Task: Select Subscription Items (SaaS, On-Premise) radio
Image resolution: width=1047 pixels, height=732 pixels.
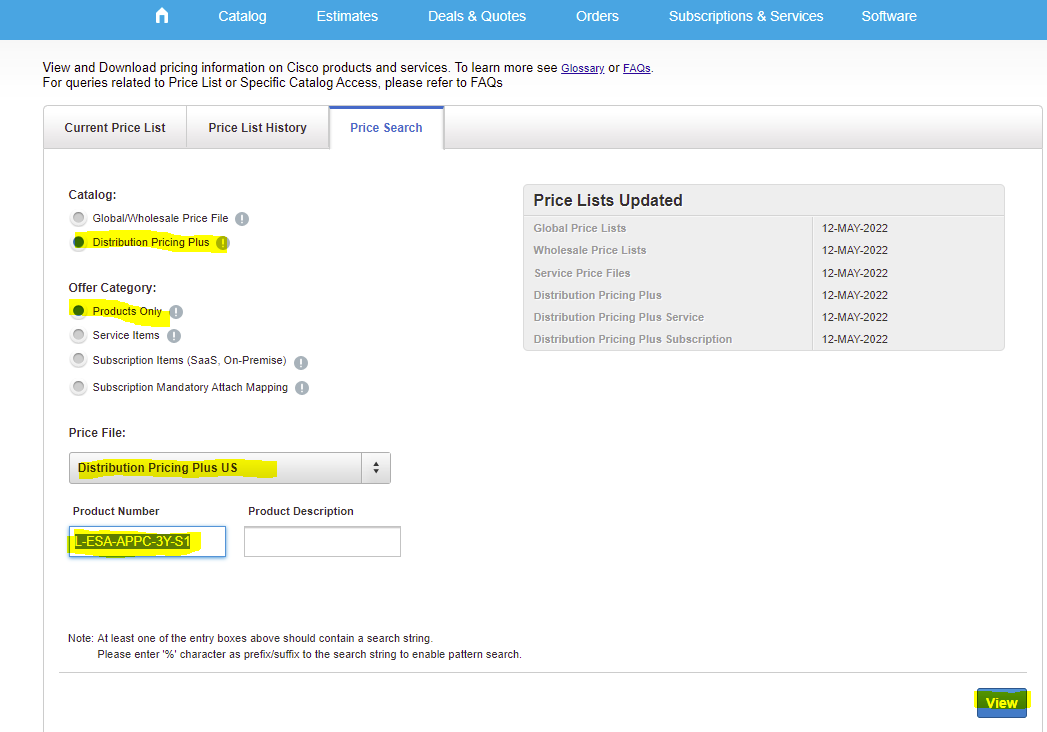Action: tap(79, 359)
